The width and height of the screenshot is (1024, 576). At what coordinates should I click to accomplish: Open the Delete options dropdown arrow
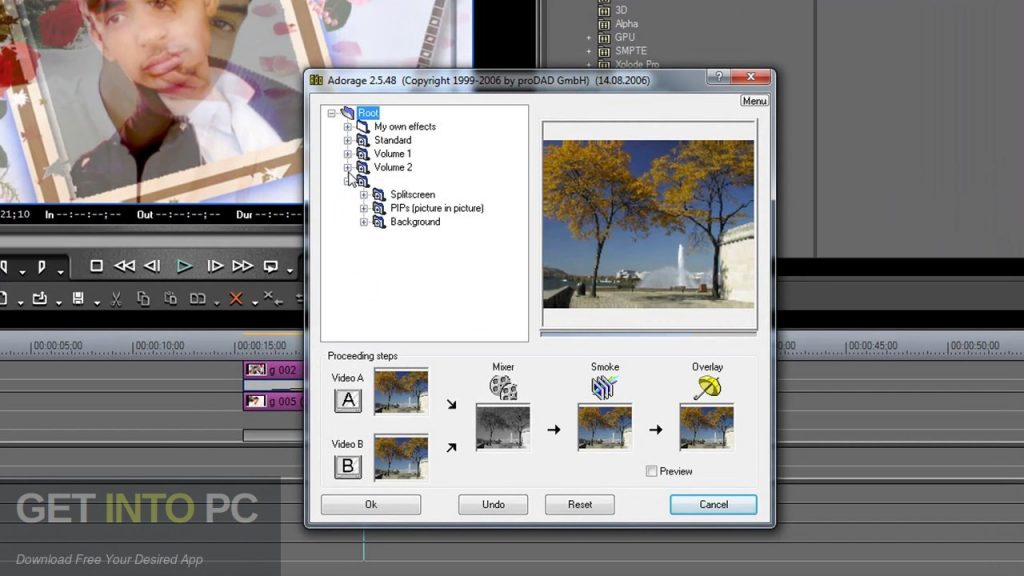click(x=255, y=302)
